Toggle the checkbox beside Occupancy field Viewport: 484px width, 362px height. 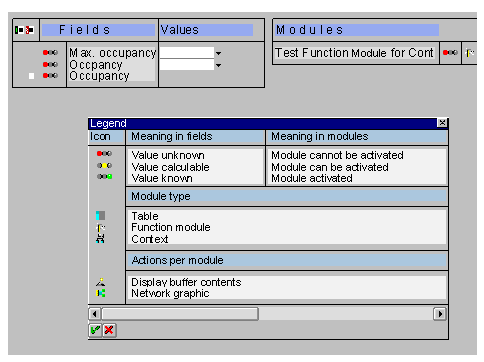[31, 76]
